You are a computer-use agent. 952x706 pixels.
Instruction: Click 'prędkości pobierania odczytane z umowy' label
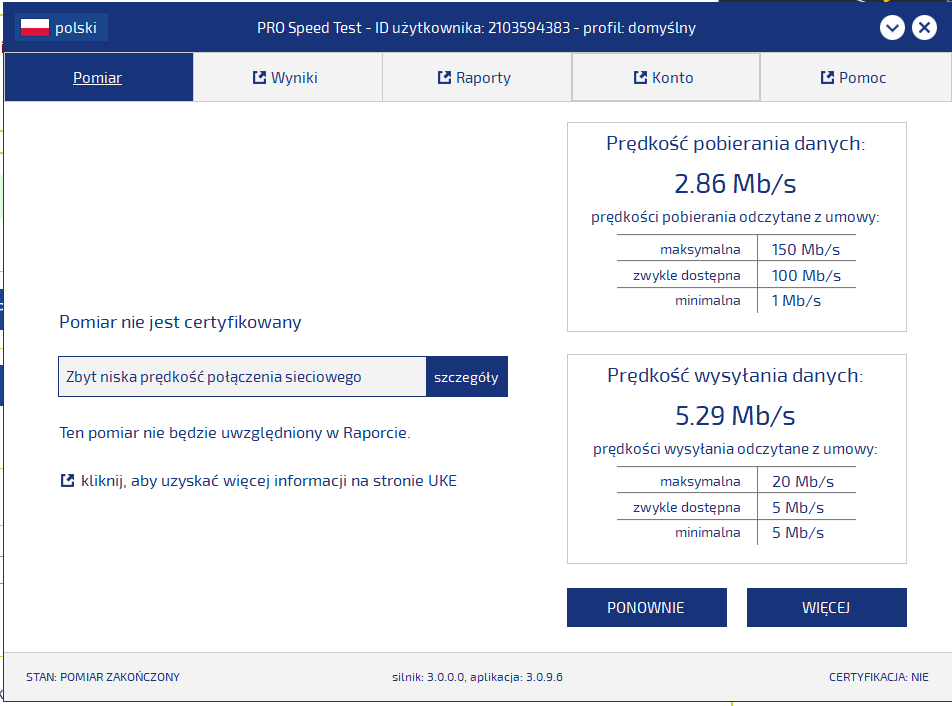tap(735, 217)
